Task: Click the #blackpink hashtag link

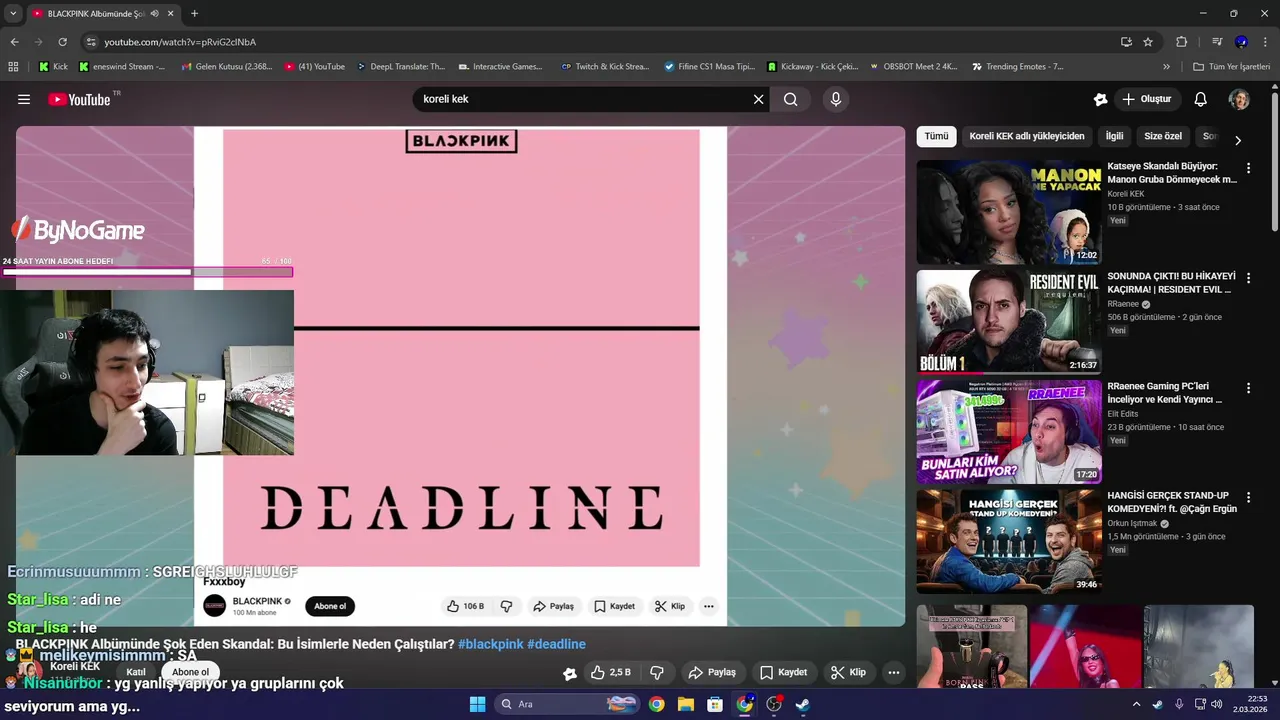Action: coord(491,644)
